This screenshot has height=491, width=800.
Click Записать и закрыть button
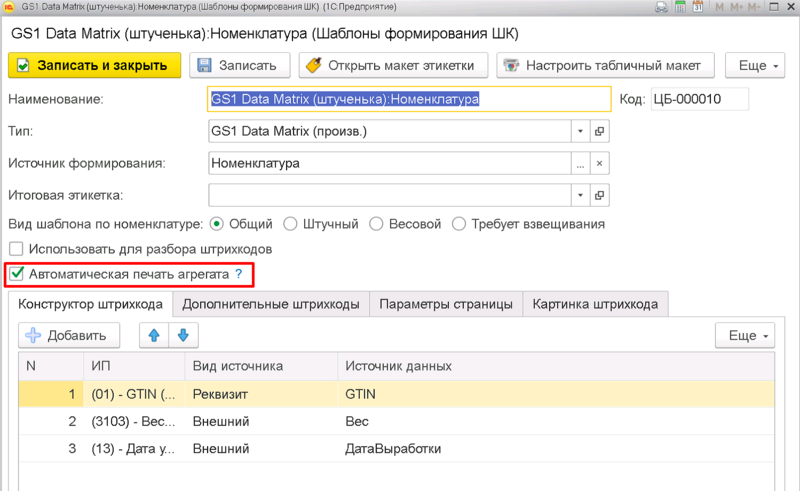(94, 65)
